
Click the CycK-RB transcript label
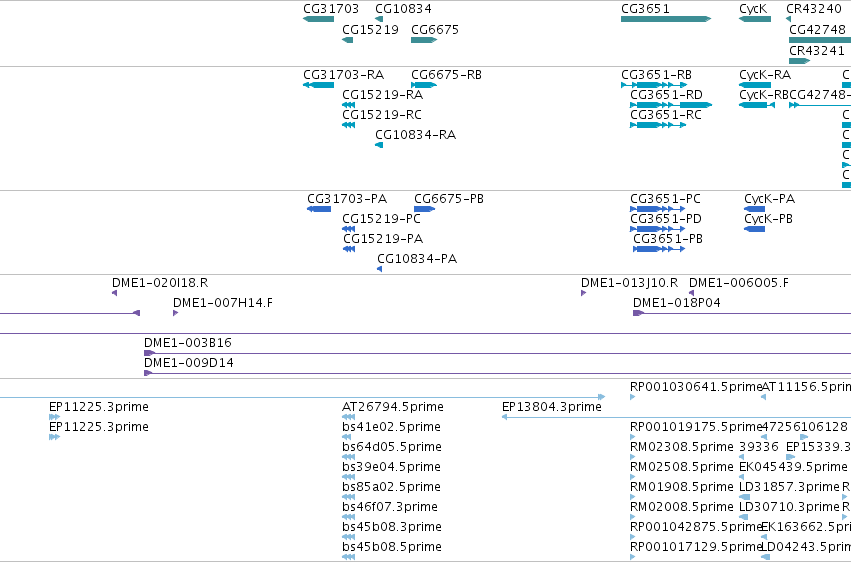[x=764, y=94]
